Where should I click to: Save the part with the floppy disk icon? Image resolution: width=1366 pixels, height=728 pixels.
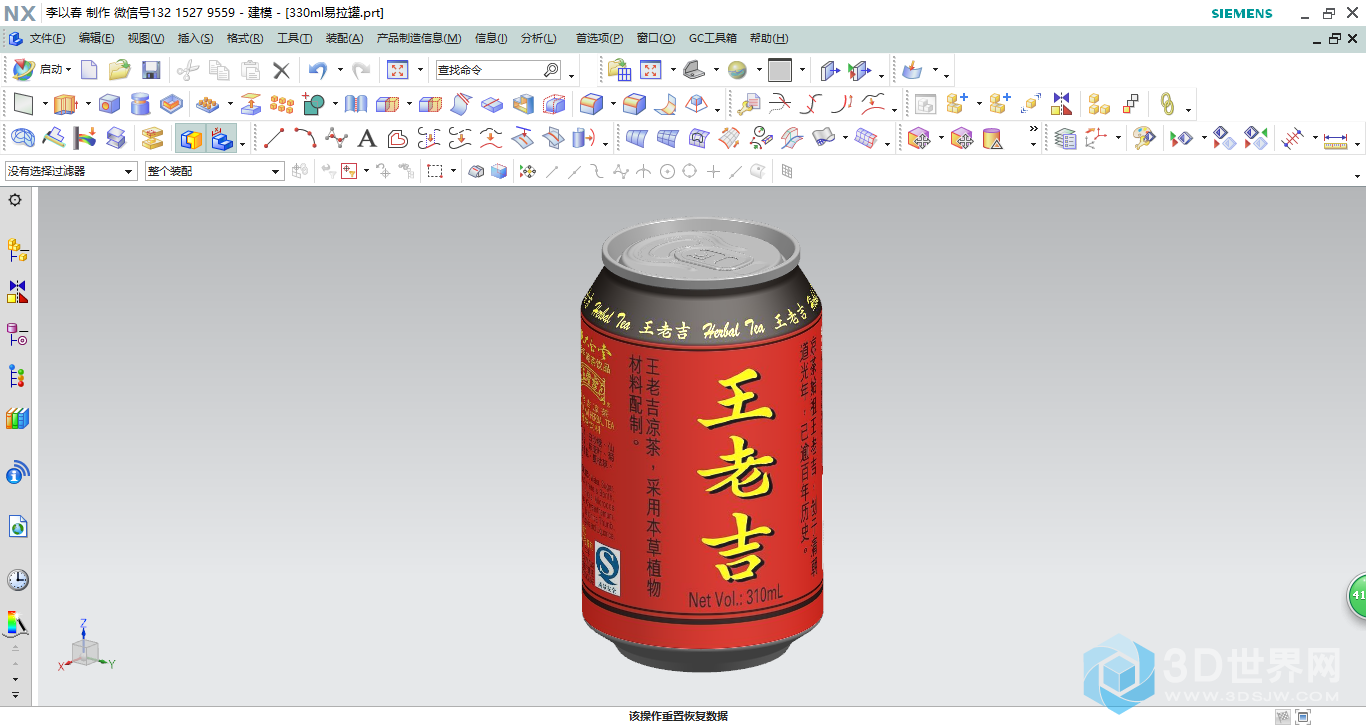[151, 70]
